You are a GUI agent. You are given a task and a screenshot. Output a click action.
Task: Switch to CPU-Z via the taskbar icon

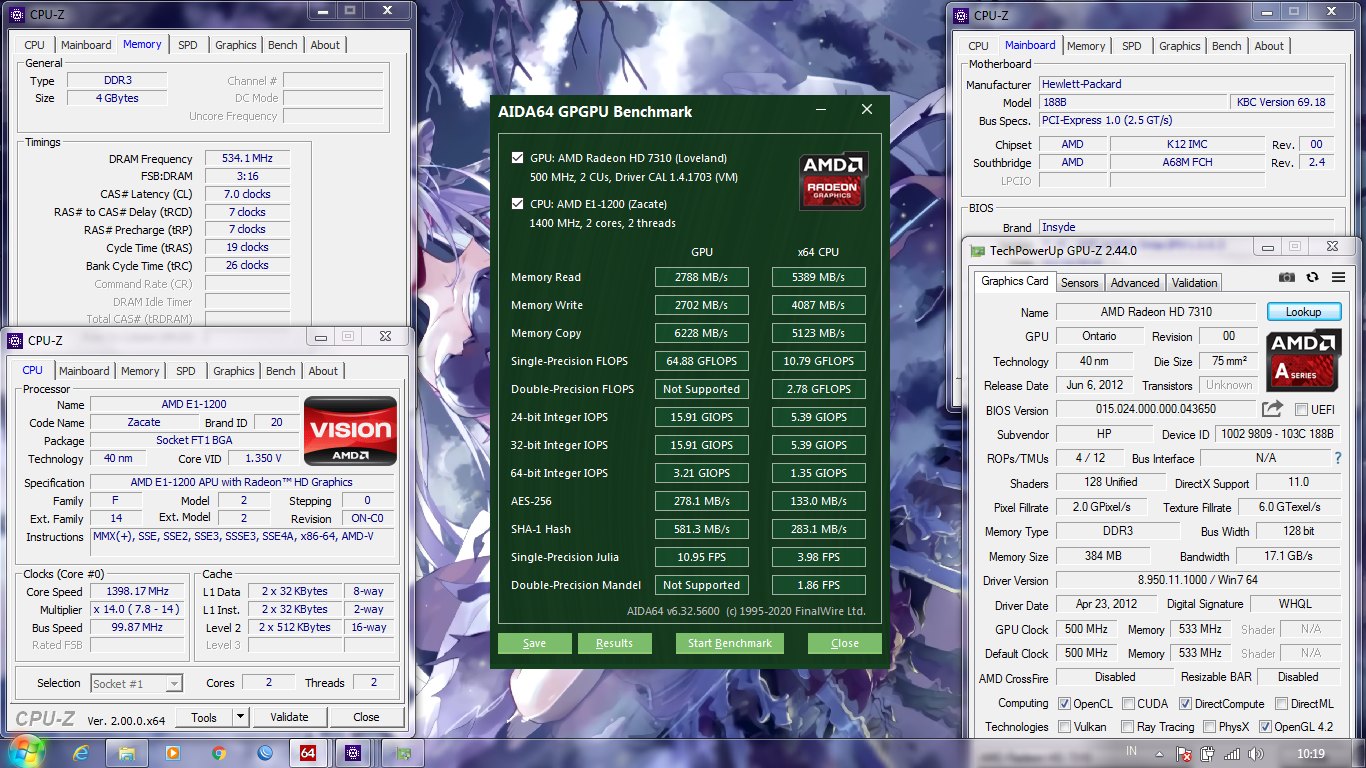click(x=353, y=752)
